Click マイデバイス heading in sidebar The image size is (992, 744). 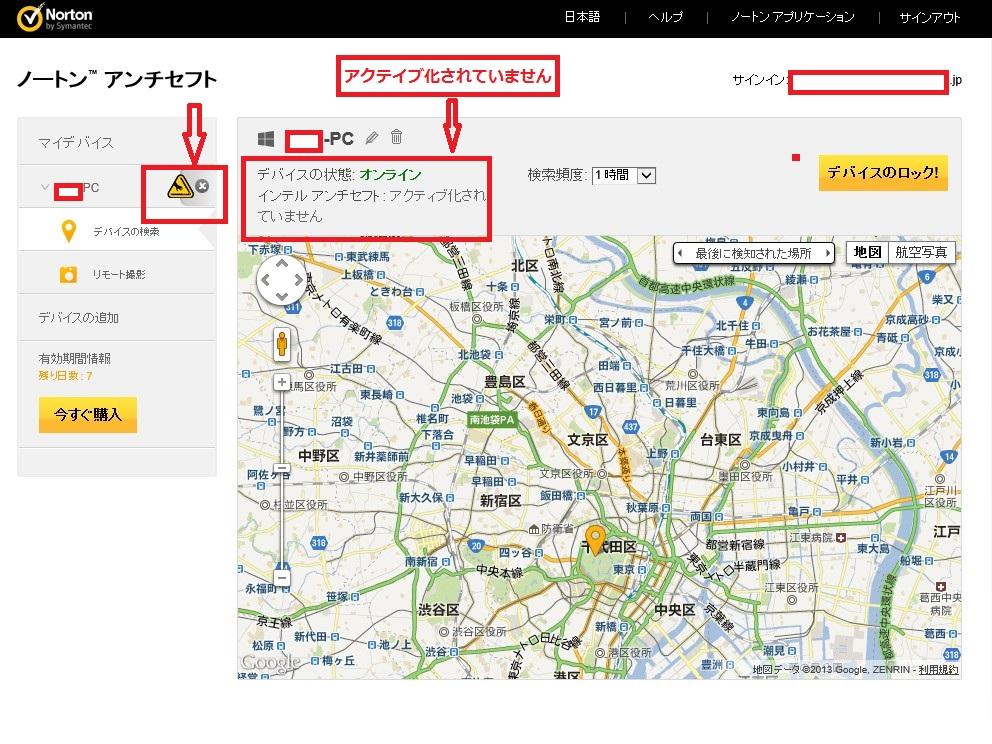(76, 142)
